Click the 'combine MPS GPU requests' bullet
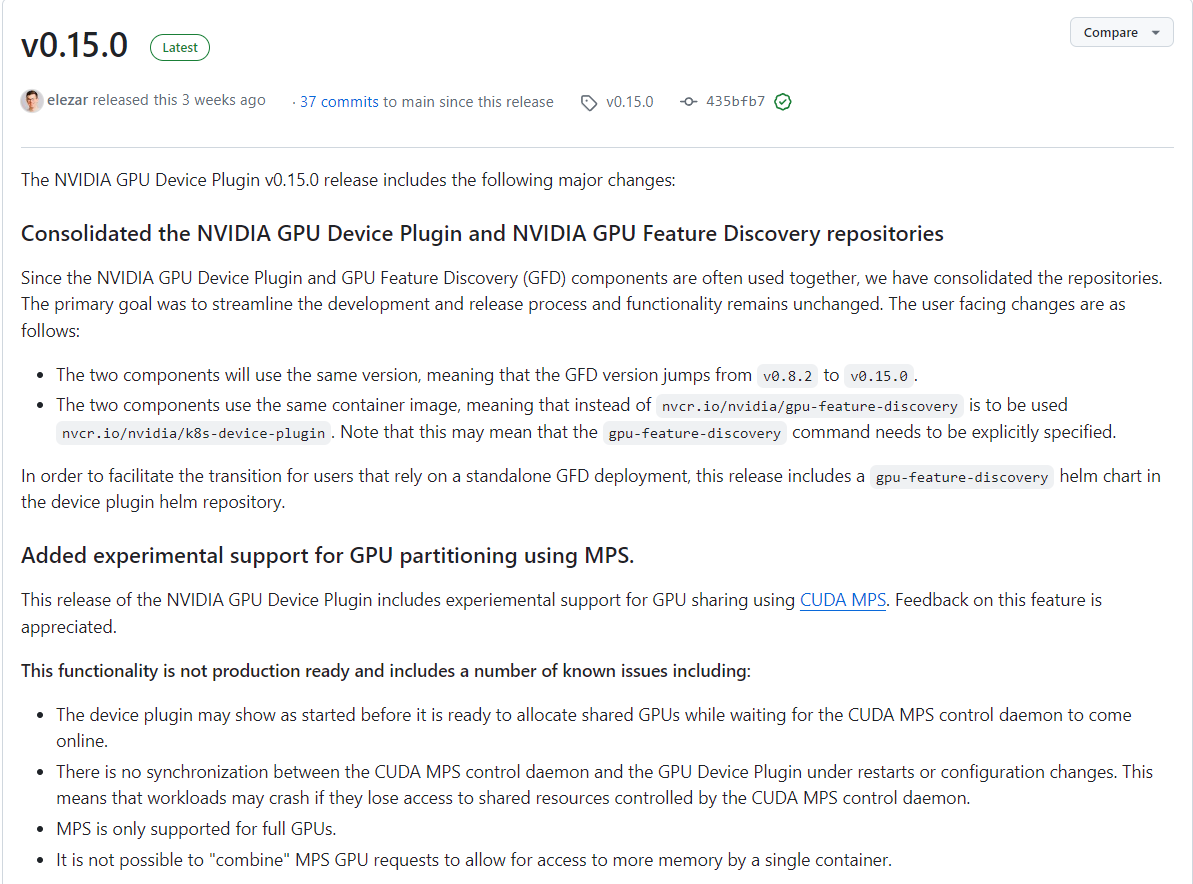 474,860
